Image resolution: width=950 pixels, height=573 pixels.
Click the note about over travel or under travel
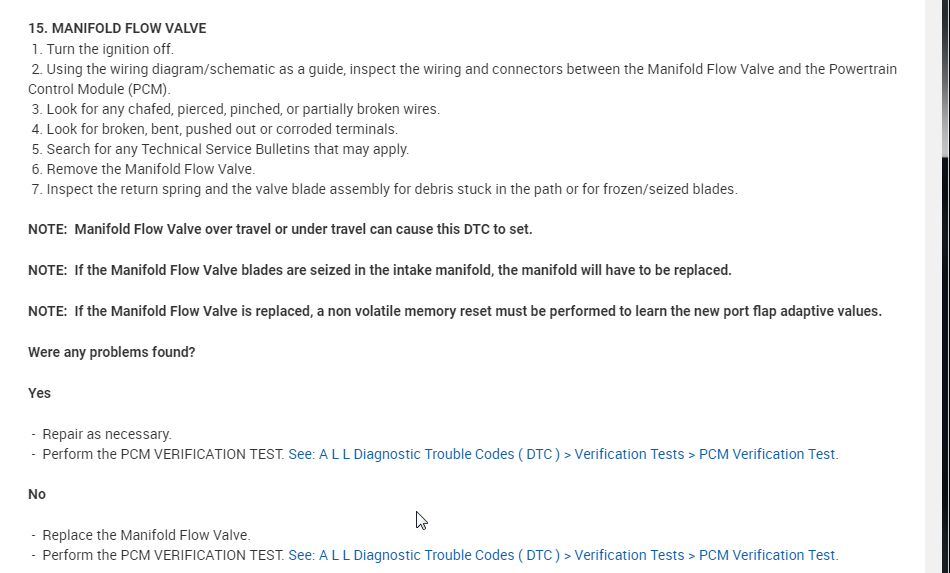280,229
